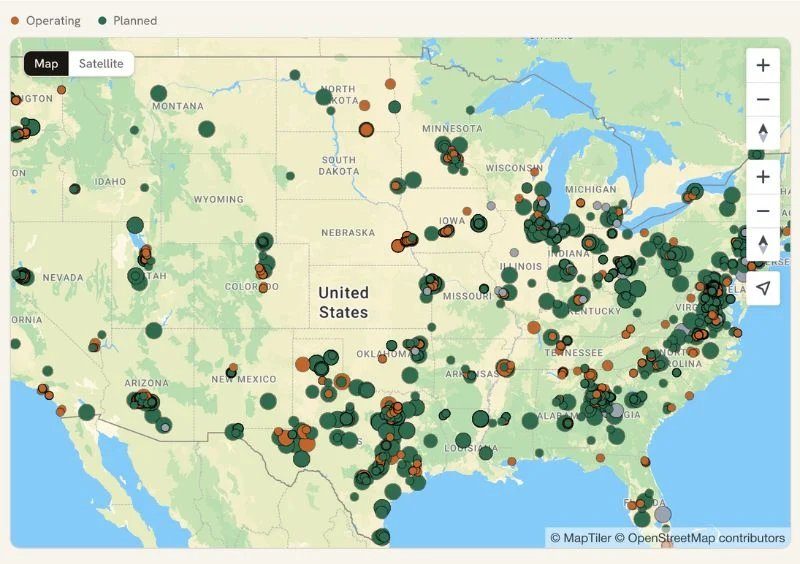800x564 pixels.
Task: Click the ILLINOIS state label
Action: pos(521,266)
